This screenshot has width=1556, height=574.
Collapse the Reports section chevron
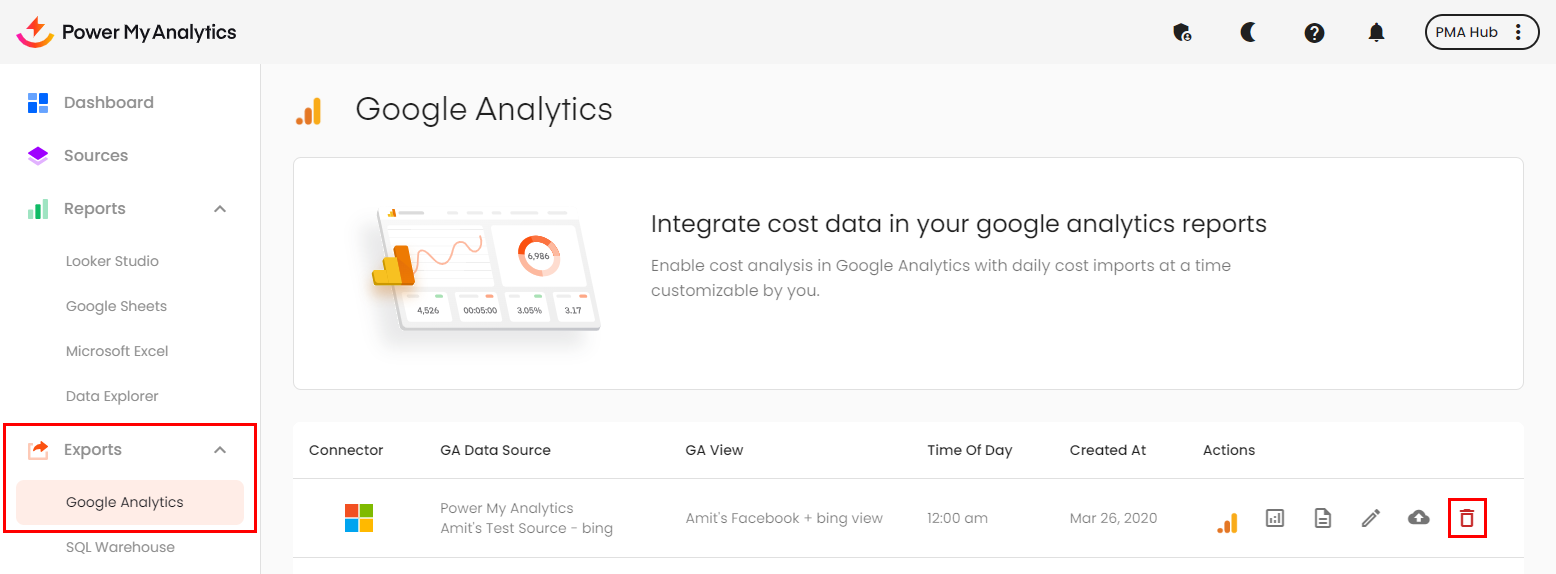coord(221,209)
